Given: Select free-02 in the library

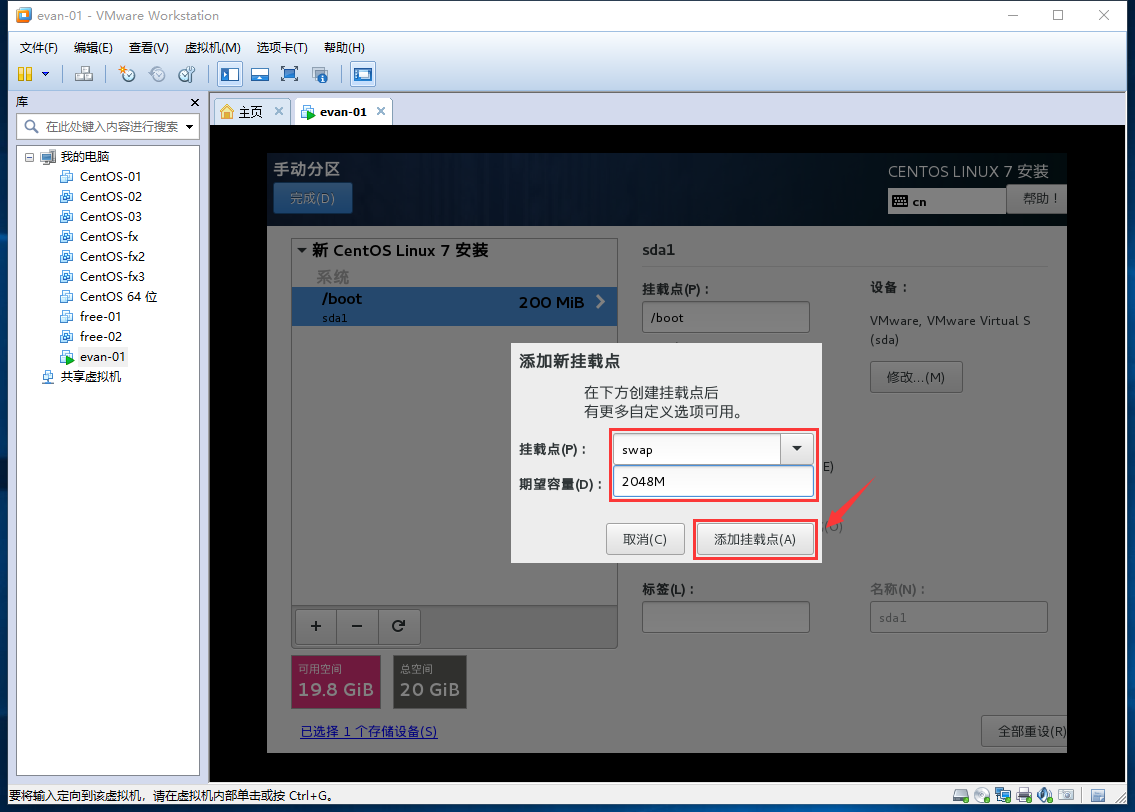Looking at the screenshot, I should point(101,337).
